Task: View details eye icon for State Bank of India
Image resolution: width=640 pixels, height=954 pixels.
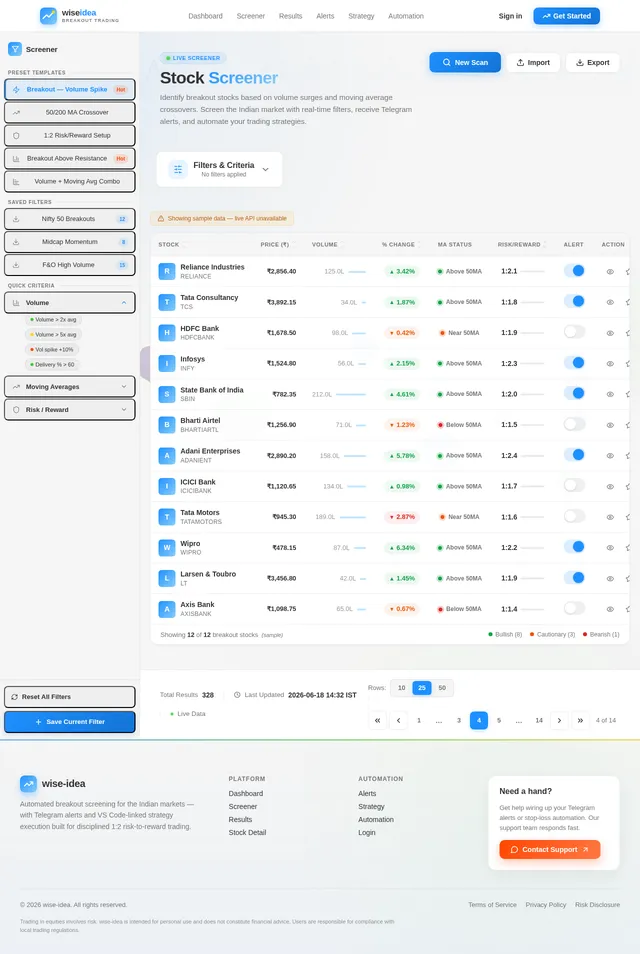Action: tap(610, 394)
